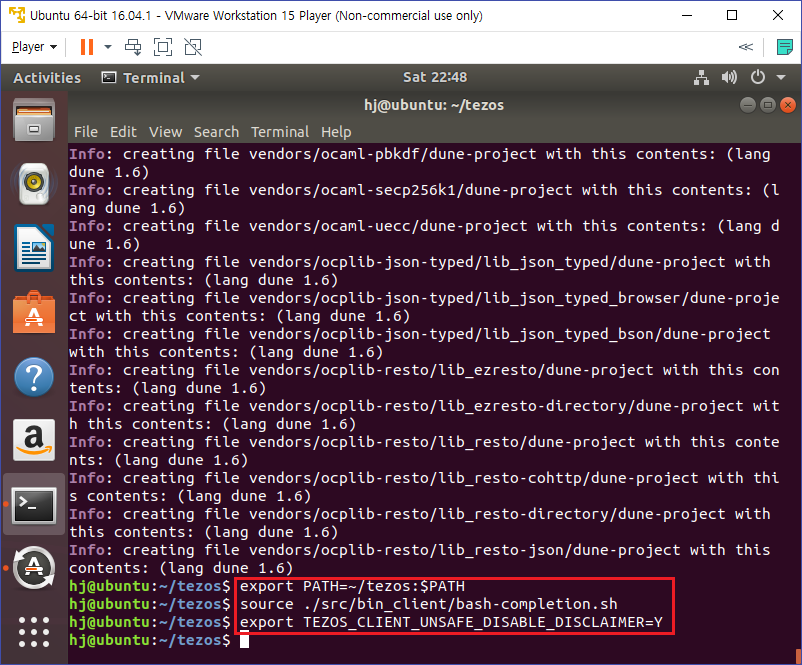Click ocaml-pbkdf/dune-project info line

click(424, 163)
